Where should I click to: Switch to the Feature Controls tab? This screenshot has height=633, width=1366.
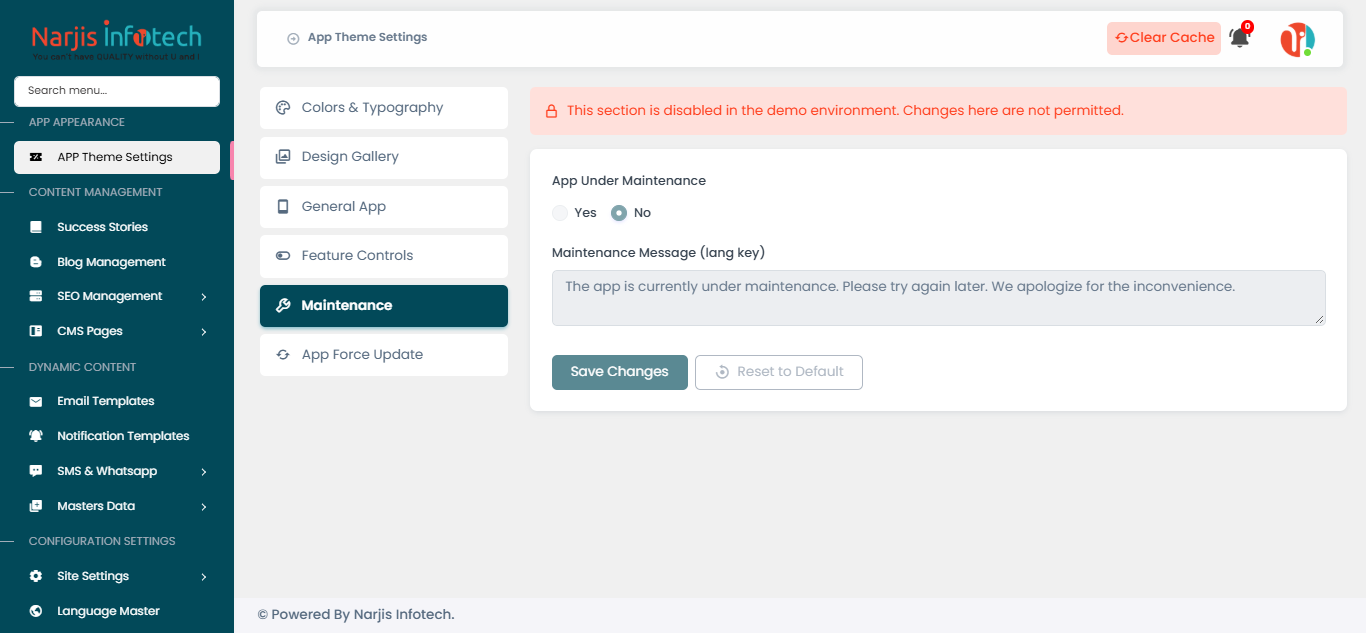tap(384, 256)
